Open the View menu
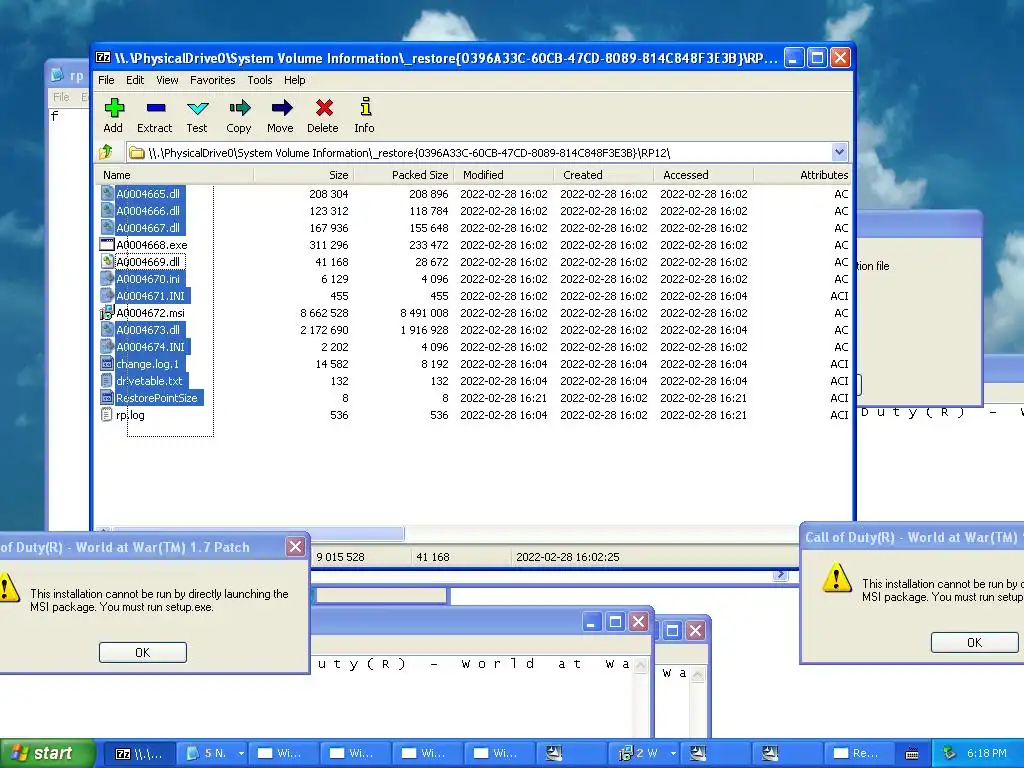Screen dimensions: 1024x768 [x=167, y=80]
